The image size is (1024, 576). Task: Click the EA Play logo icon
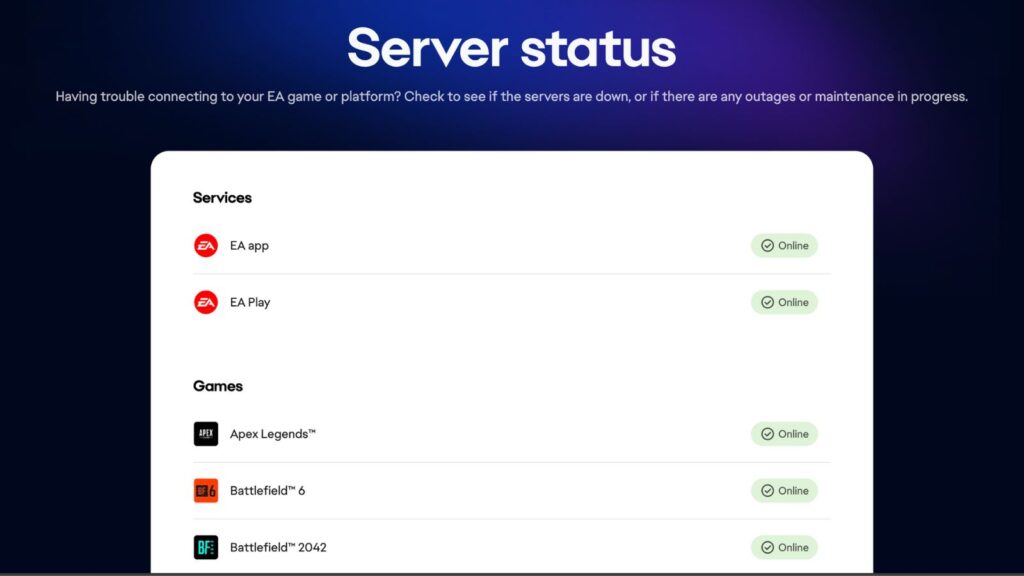205,302
